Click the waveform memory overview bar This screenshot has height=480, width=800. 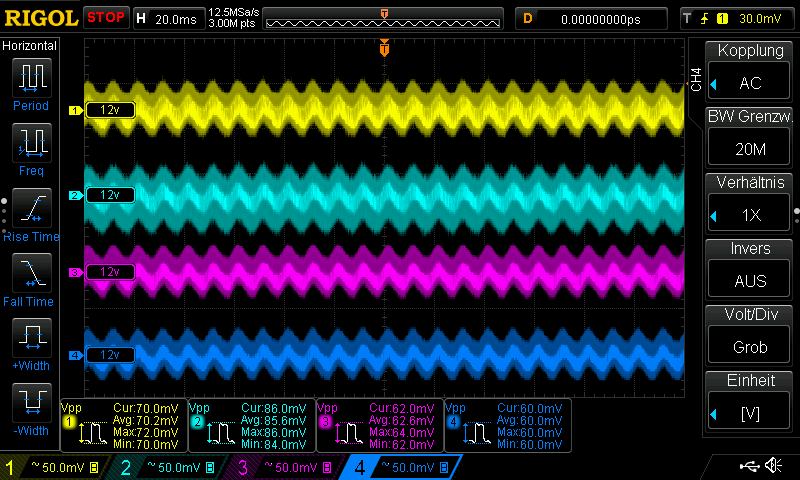pos(383,21)
